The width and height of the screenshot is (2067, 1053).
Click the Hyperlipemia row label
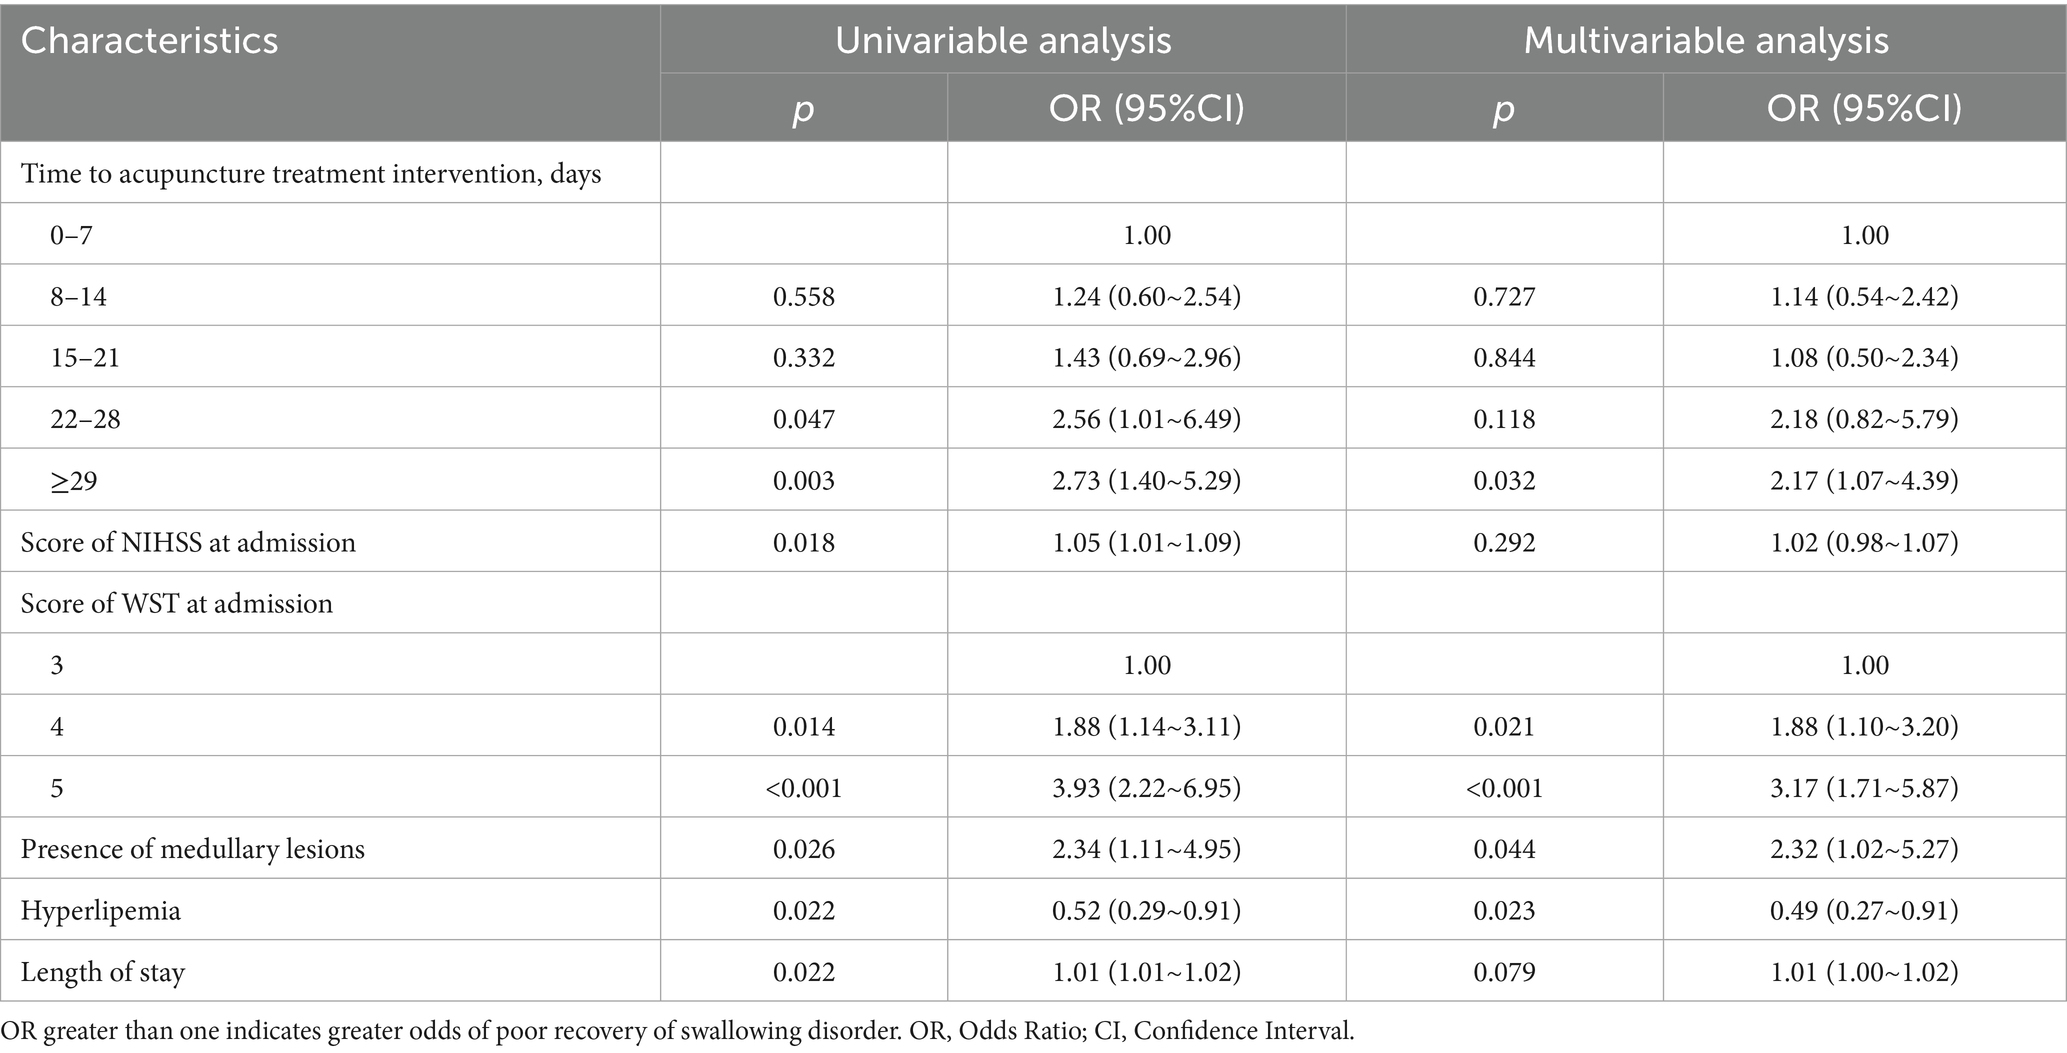coord(101,911)
